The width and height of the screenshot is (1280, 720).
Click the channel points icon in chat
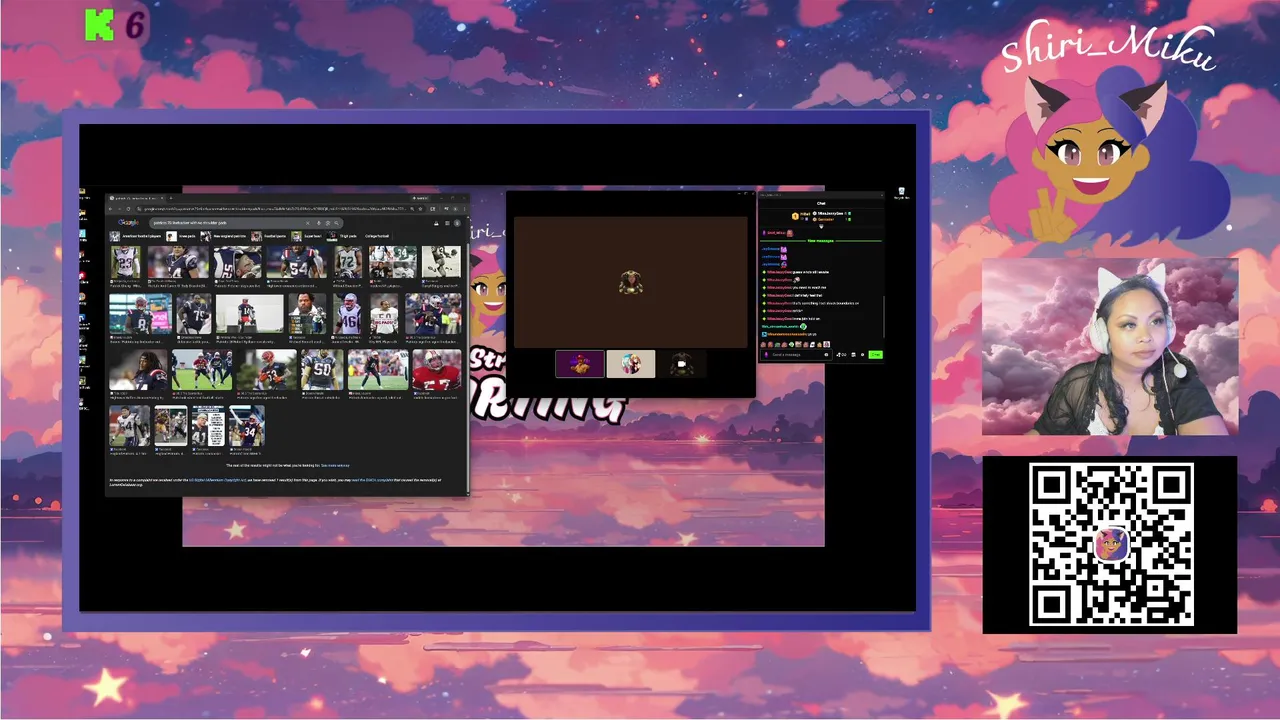[841, 355]
